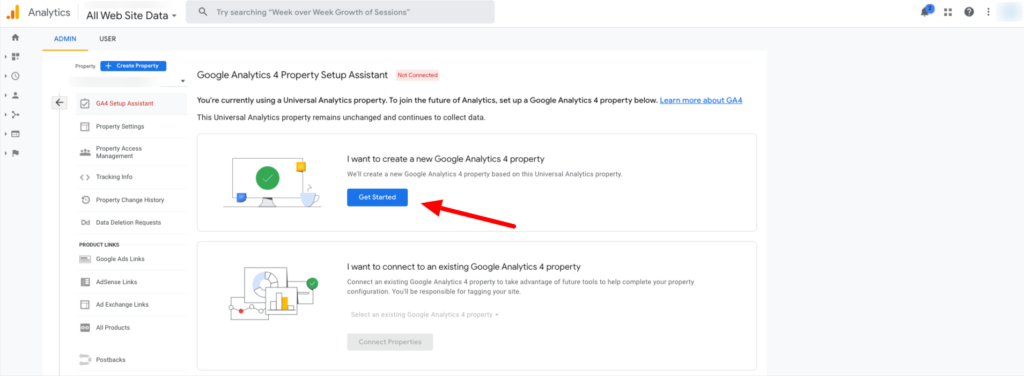
Task: Open the Audience person icon in sidebar
Action: (x=15, y=95)
